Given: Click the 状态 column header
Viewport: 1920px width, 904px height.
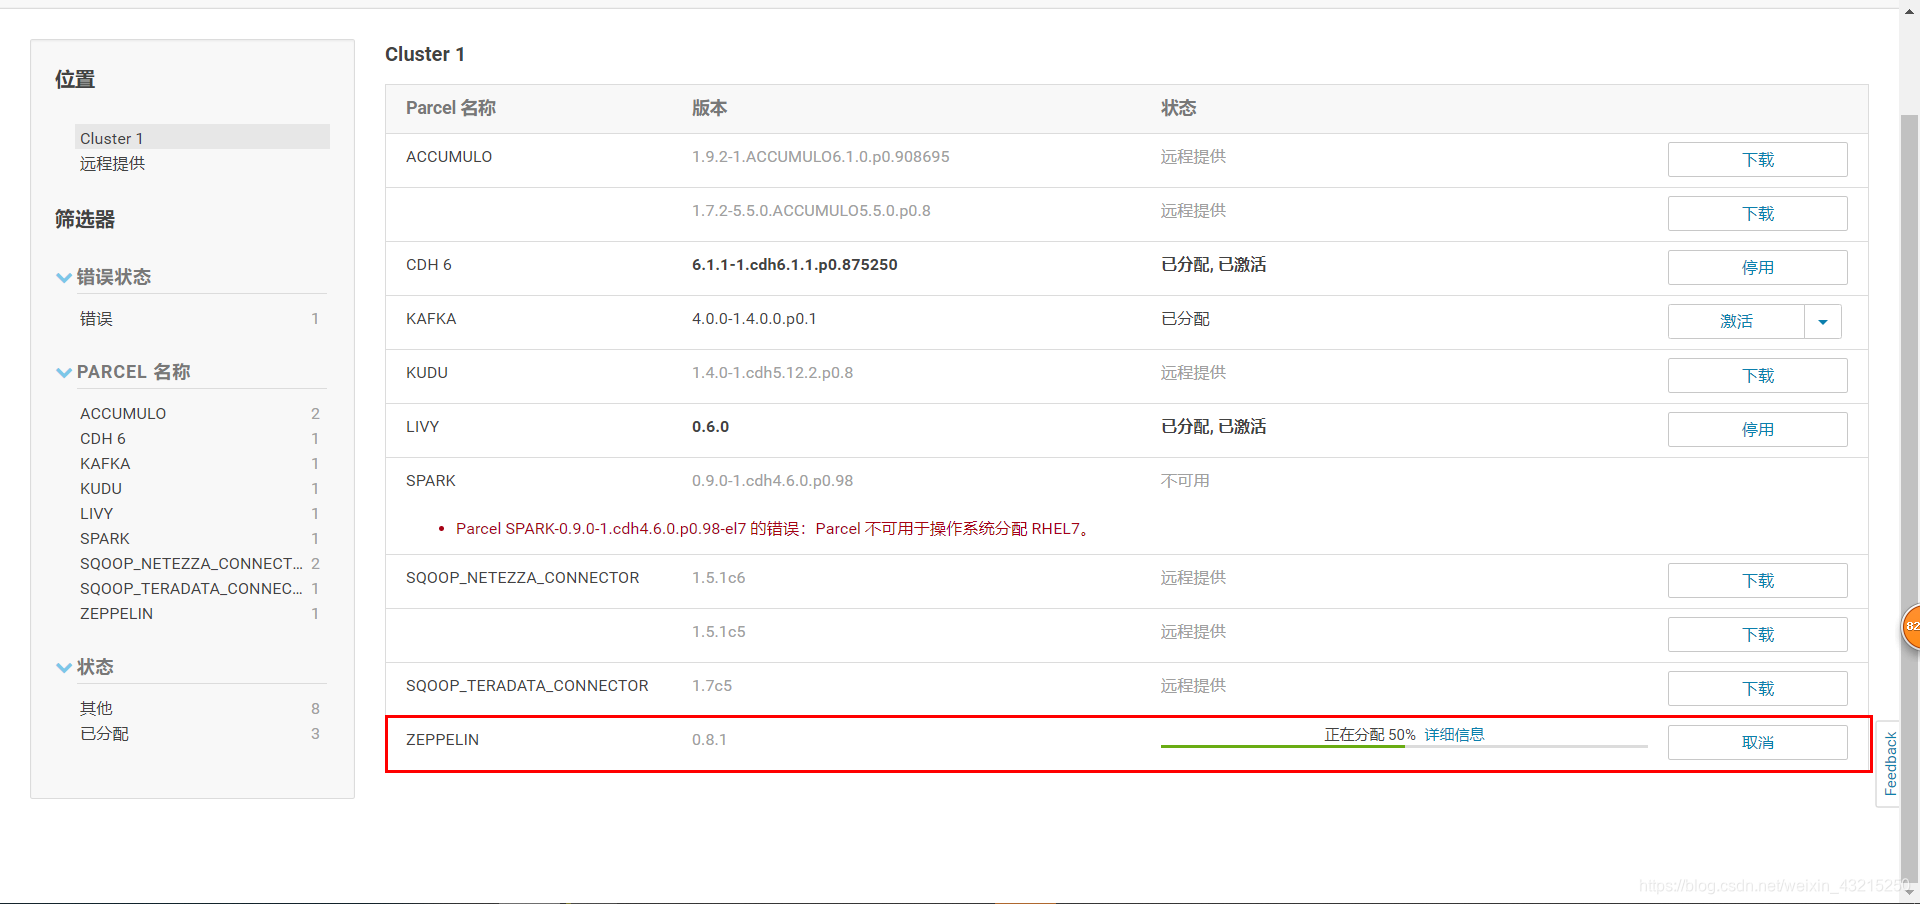Looking at the screenshot, I should (x=1179, y=108).
